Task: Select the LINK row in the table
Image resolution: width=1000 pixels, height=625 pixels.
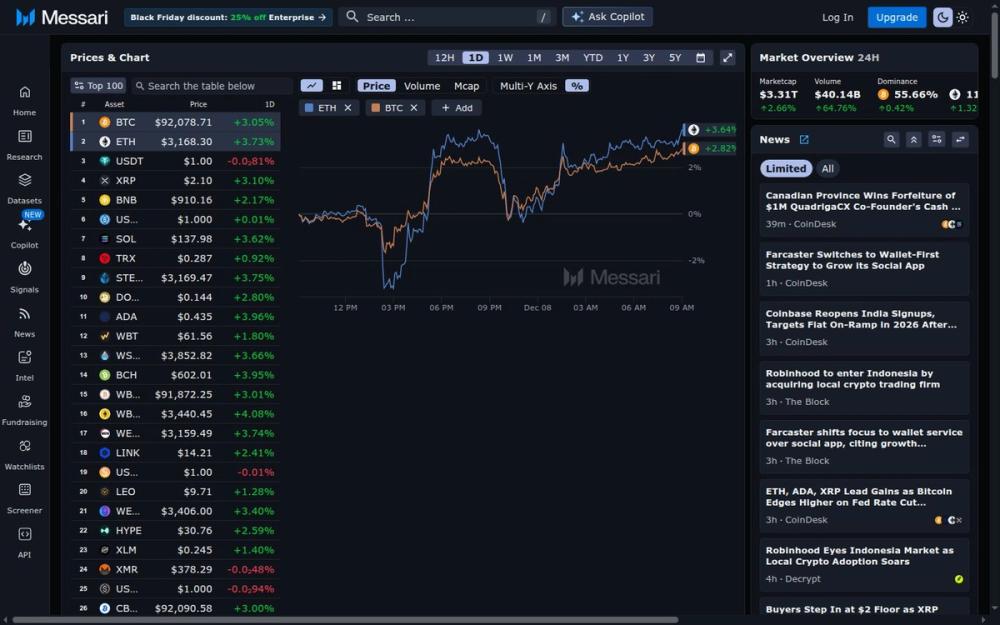Action: click(175, 453)
